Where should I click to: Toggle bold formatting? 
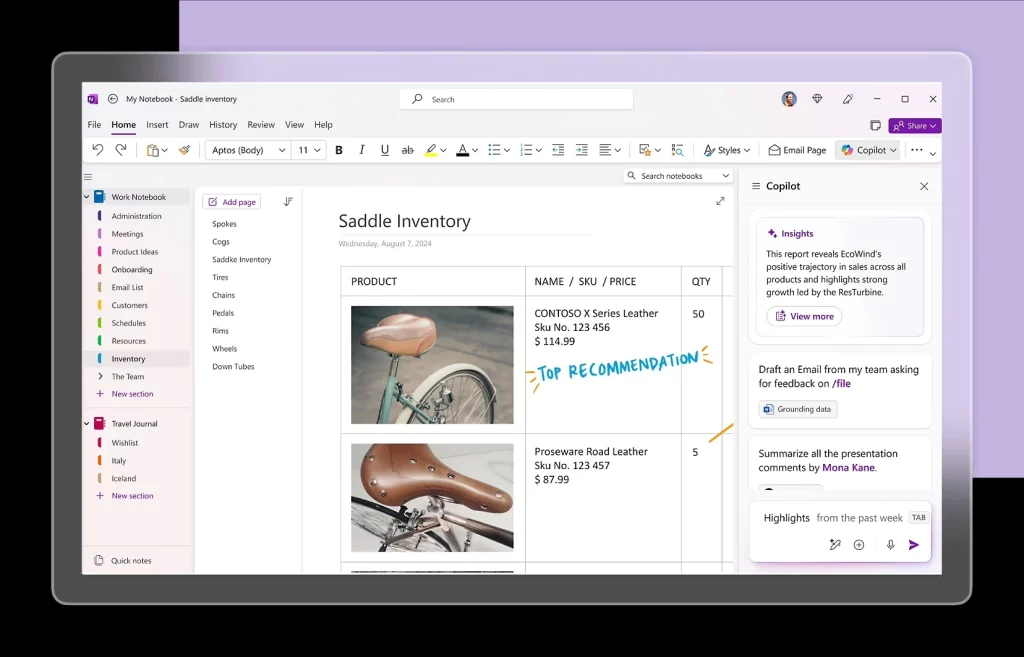(x=338, y=150)
